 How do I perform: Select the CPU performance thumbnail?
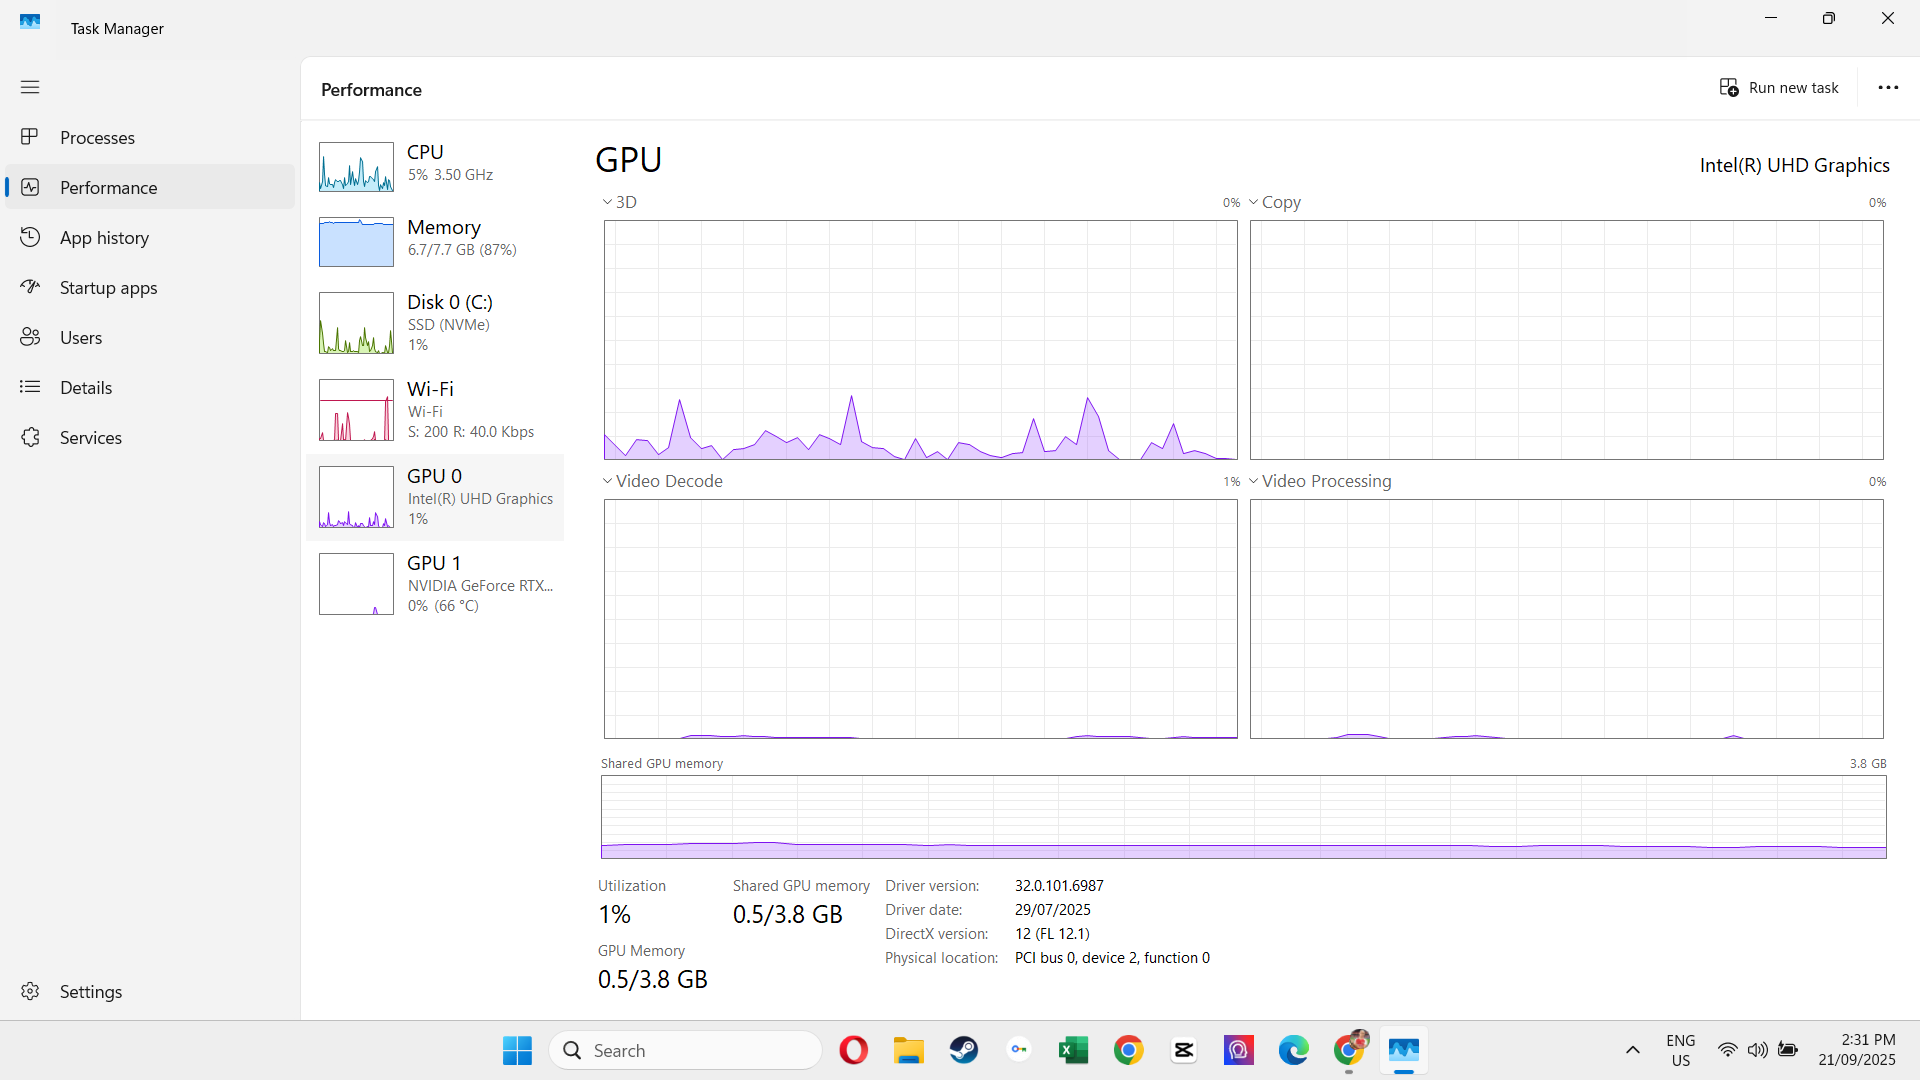pos(356,166)
